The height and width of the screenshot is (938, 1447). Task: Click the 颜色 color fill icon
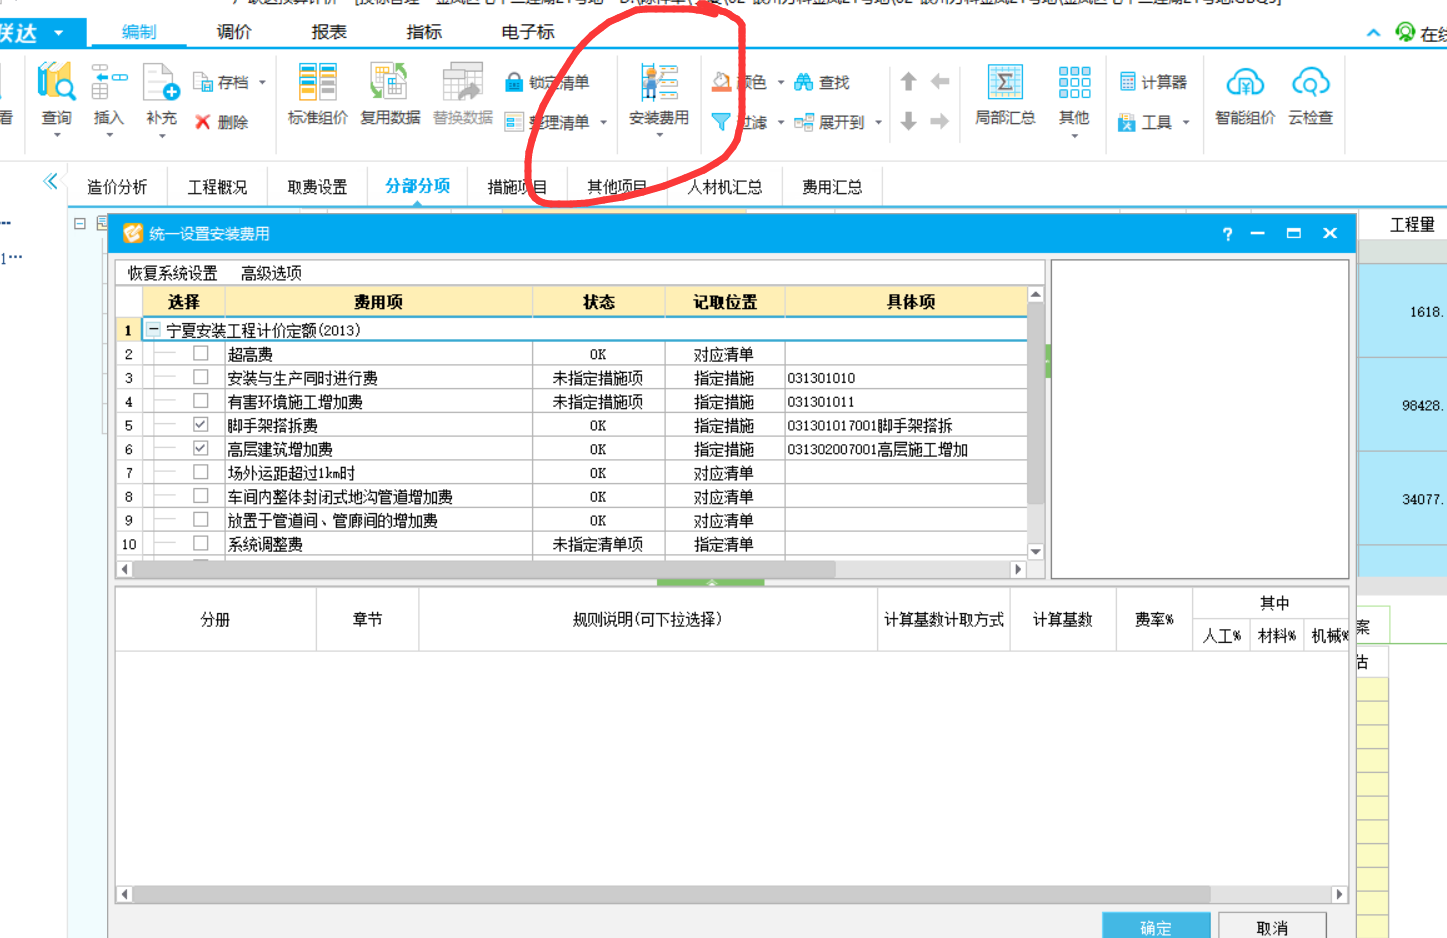[x=721, y=82]
